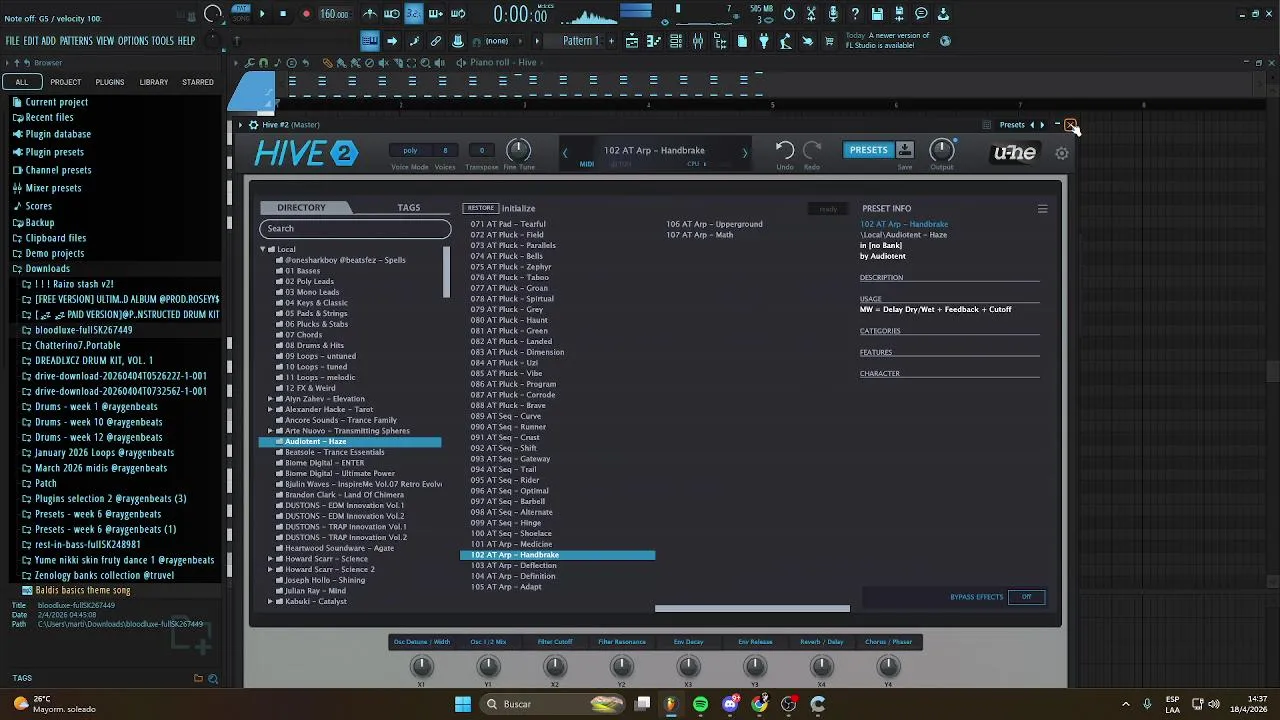
Task: Switch to the PLUGINS browser tab
Action: click(110, 82)
